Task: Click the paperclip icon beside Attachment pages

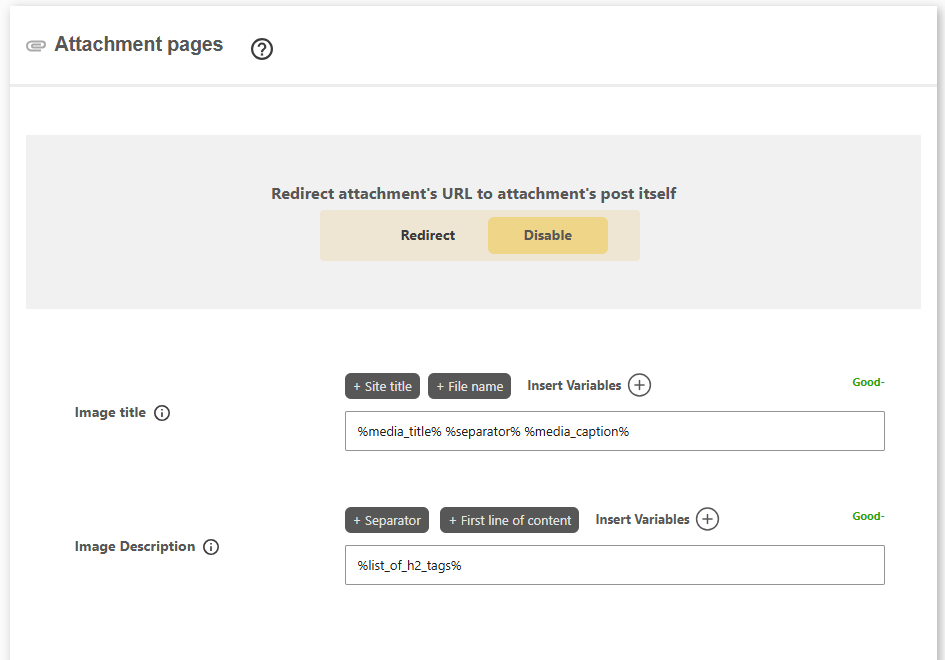Action: [x=36, y=46]
